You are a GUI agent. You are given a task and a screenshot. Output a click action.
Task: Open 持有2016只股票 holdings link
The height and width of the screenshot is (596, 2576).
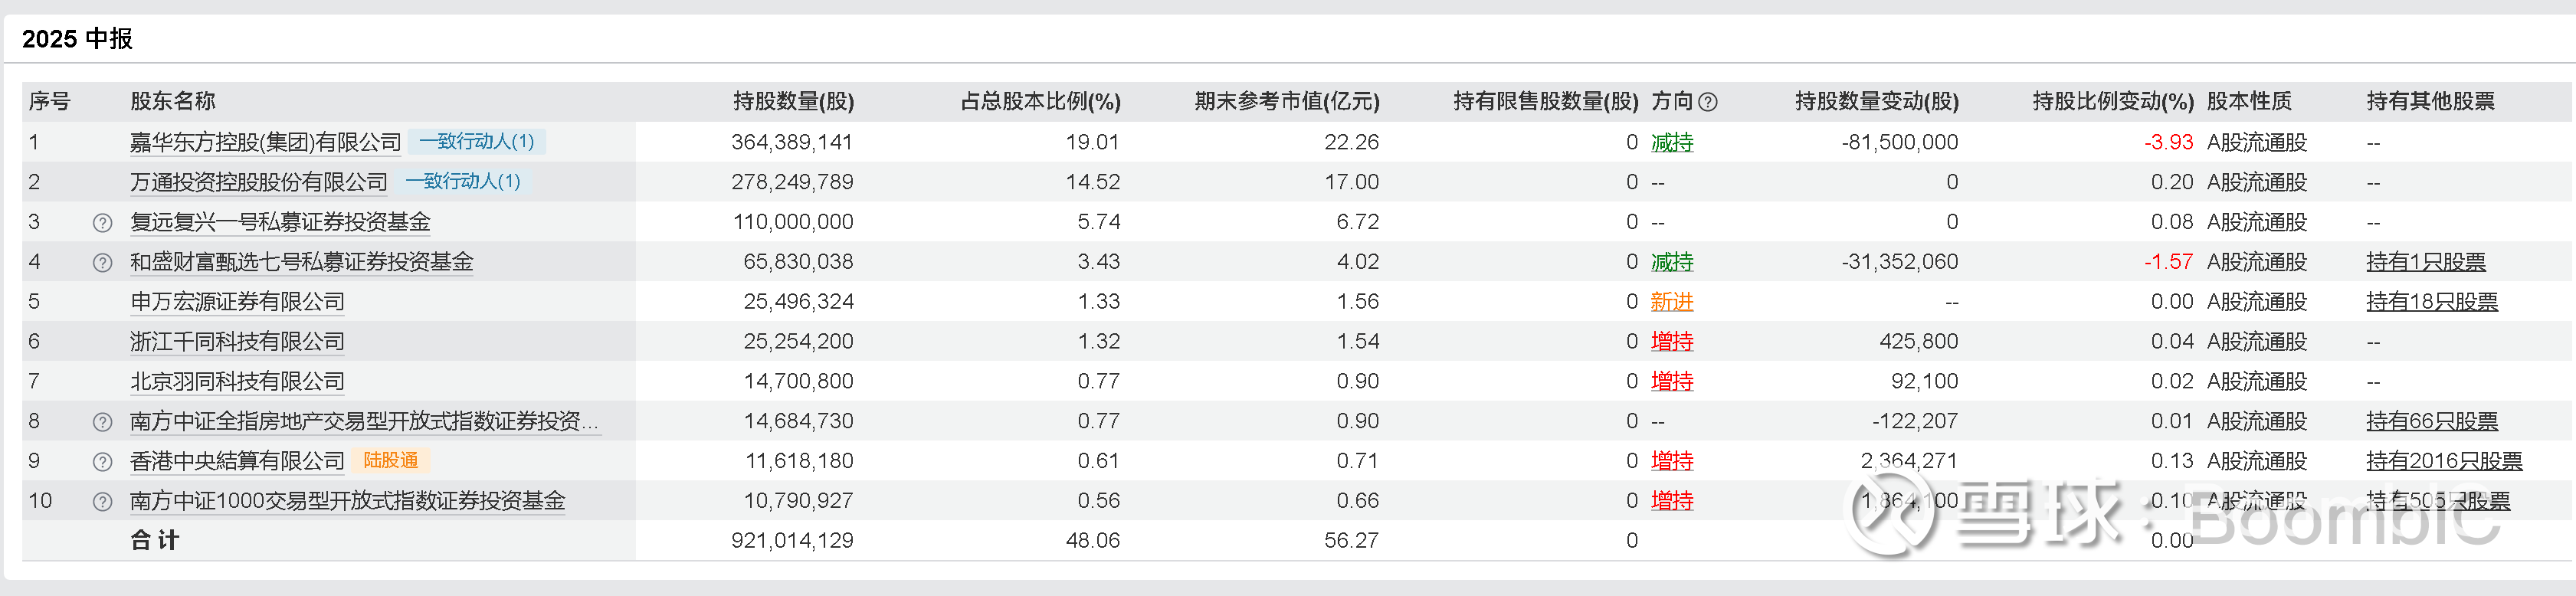pyautogui.click(x=2443, y=461)
